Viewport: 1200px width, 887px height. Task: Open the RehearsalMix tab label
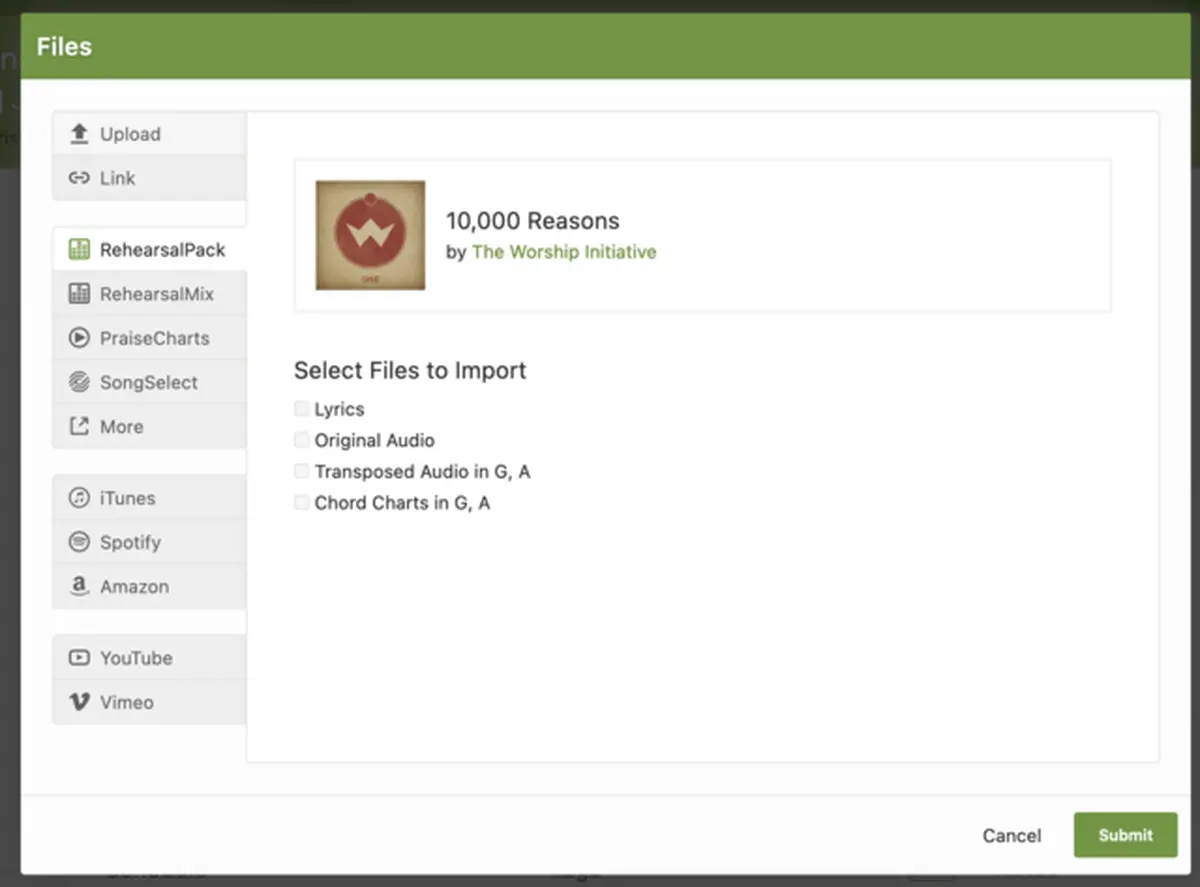click(157, 294)
